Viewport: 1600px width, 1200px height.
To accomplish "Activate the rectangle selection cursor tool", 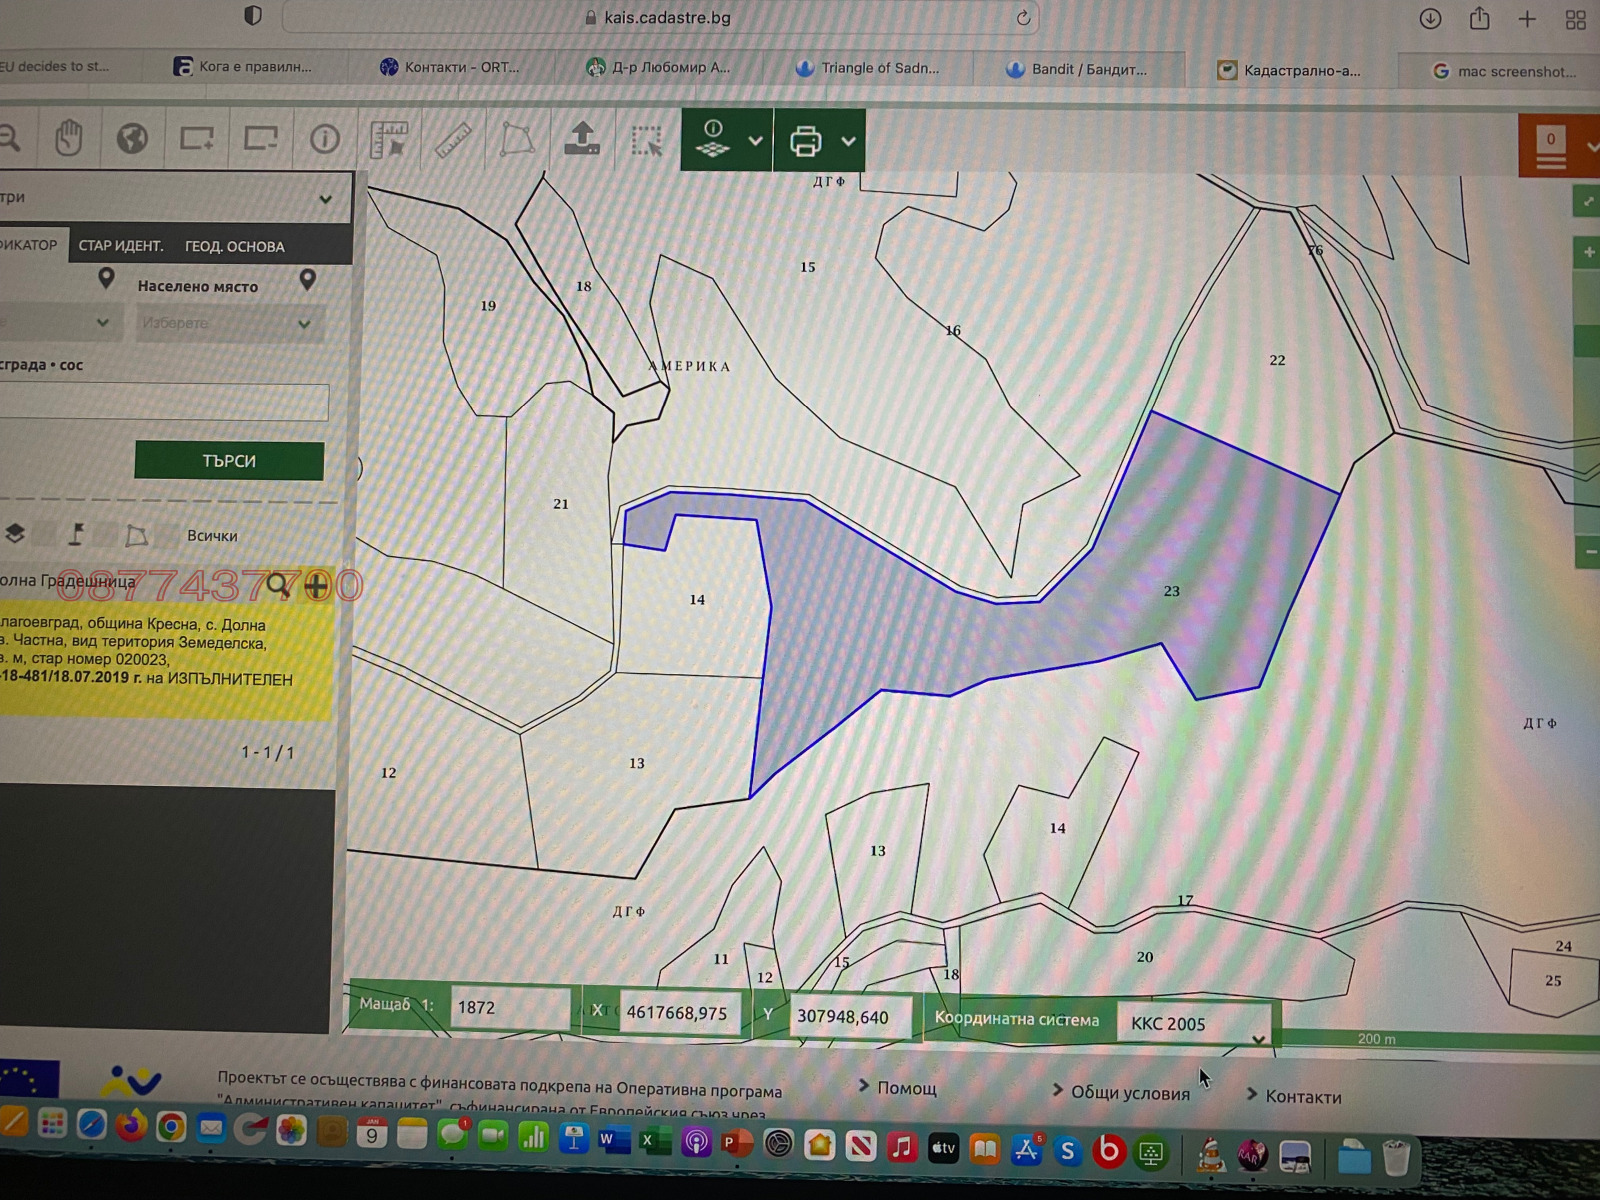I will [647, 141].
